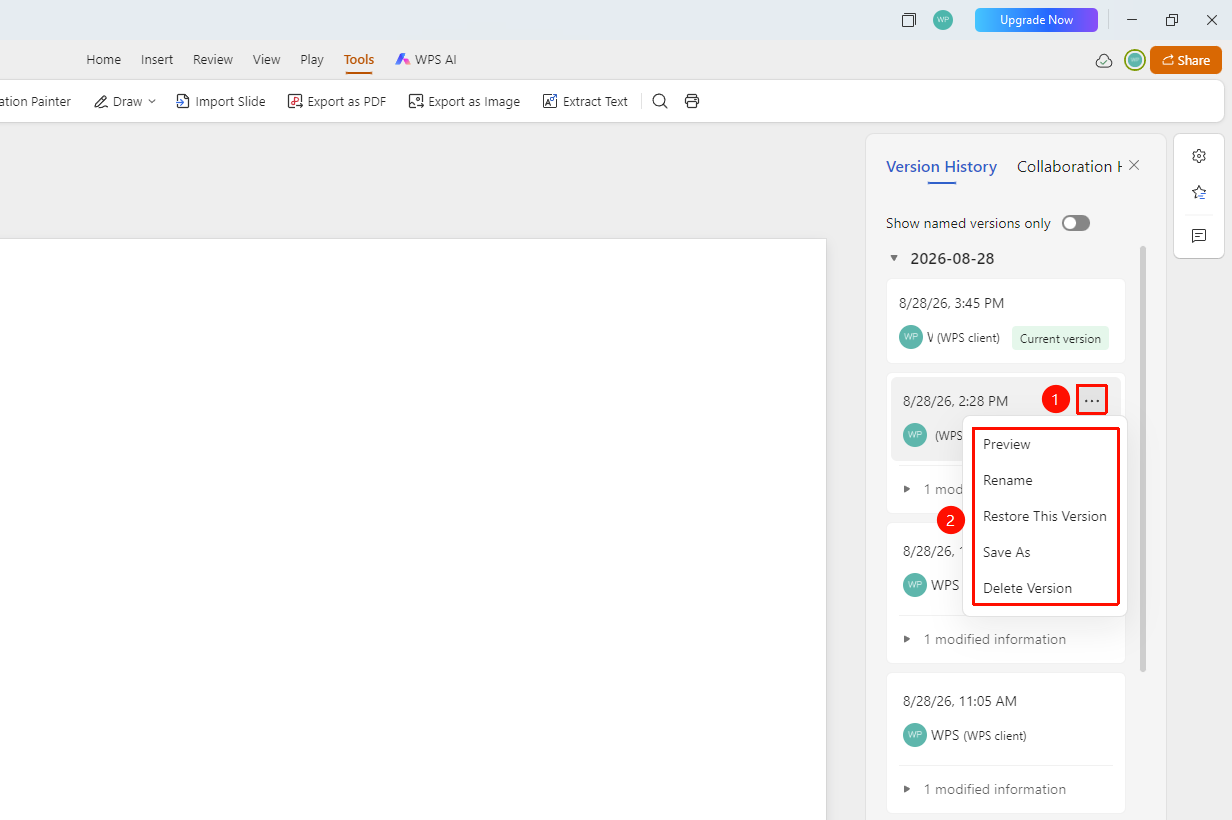The image size is (1232, 820).
Task: Go to the Review tab
Action: (213, 60)
